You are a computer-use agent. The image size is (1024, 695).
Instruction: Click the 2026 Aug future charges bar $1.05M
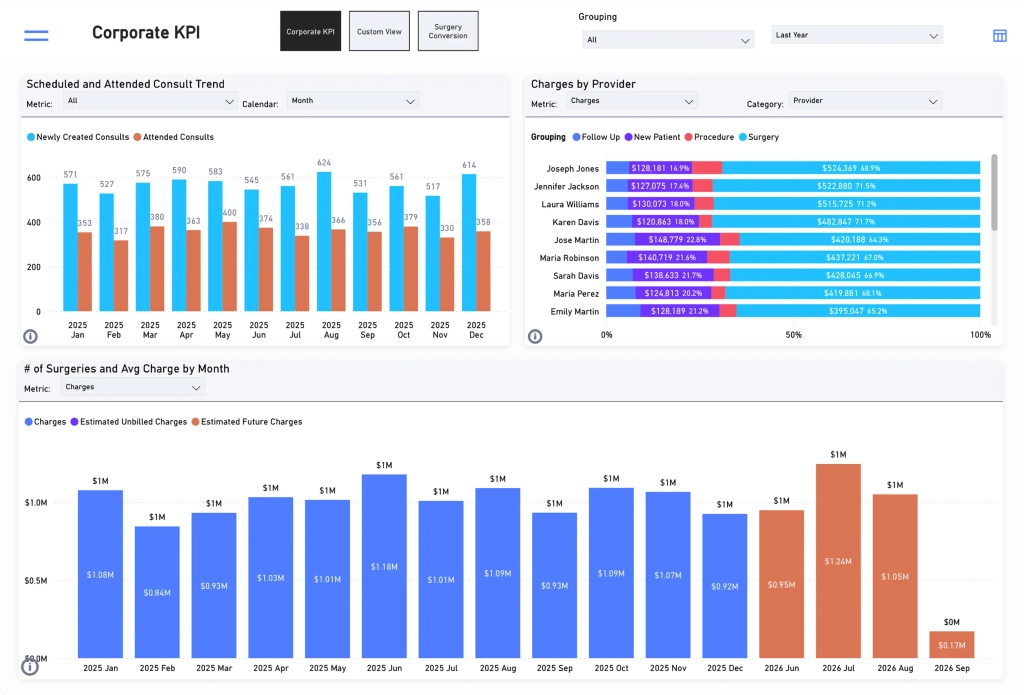click(x=895, y=576)
